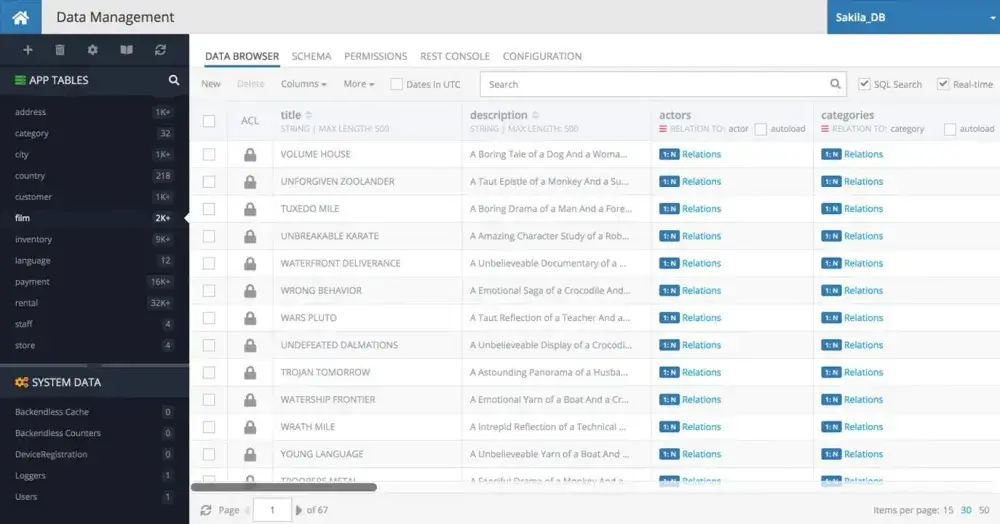Open actors Relations for WRATH MILE
The height and width of the screenshot is (524, 1000).
click(690, 427)
